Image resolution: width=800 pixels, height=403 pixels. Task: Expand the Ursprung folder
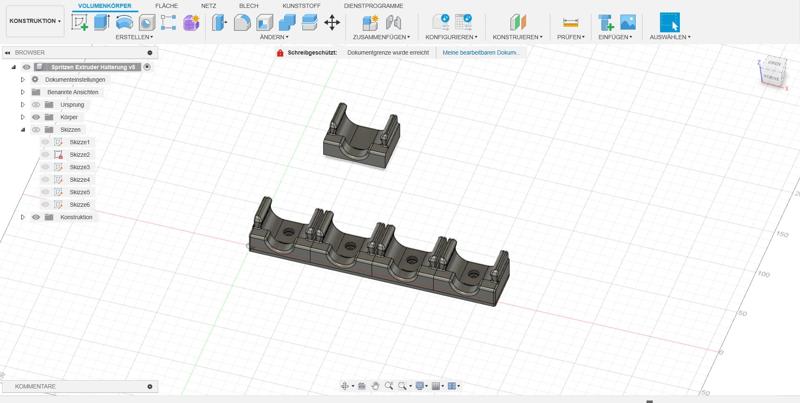point(22,105)
